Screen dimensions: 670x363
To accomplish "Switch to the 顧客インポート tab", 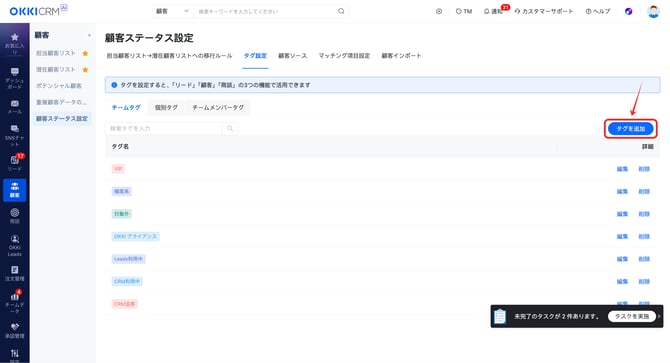I will tap(401, 56).
